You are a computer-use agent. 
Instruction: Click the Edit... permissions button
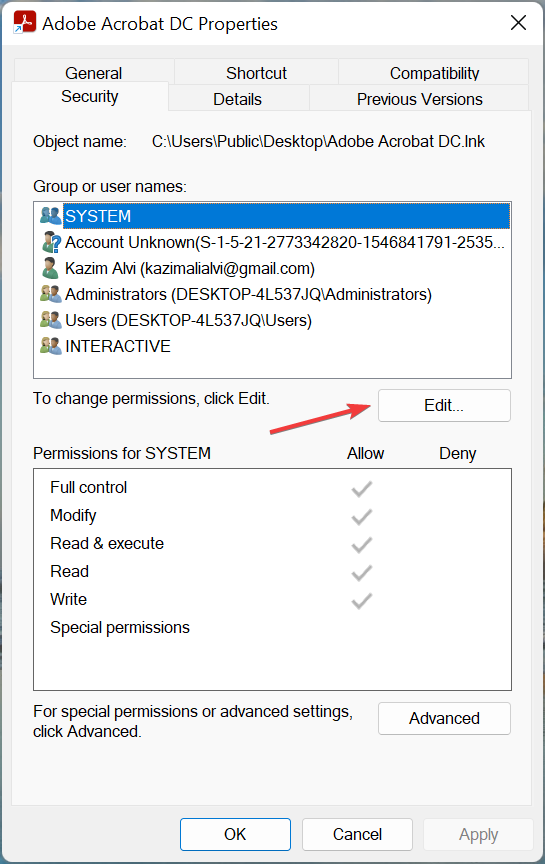[444, 406]
